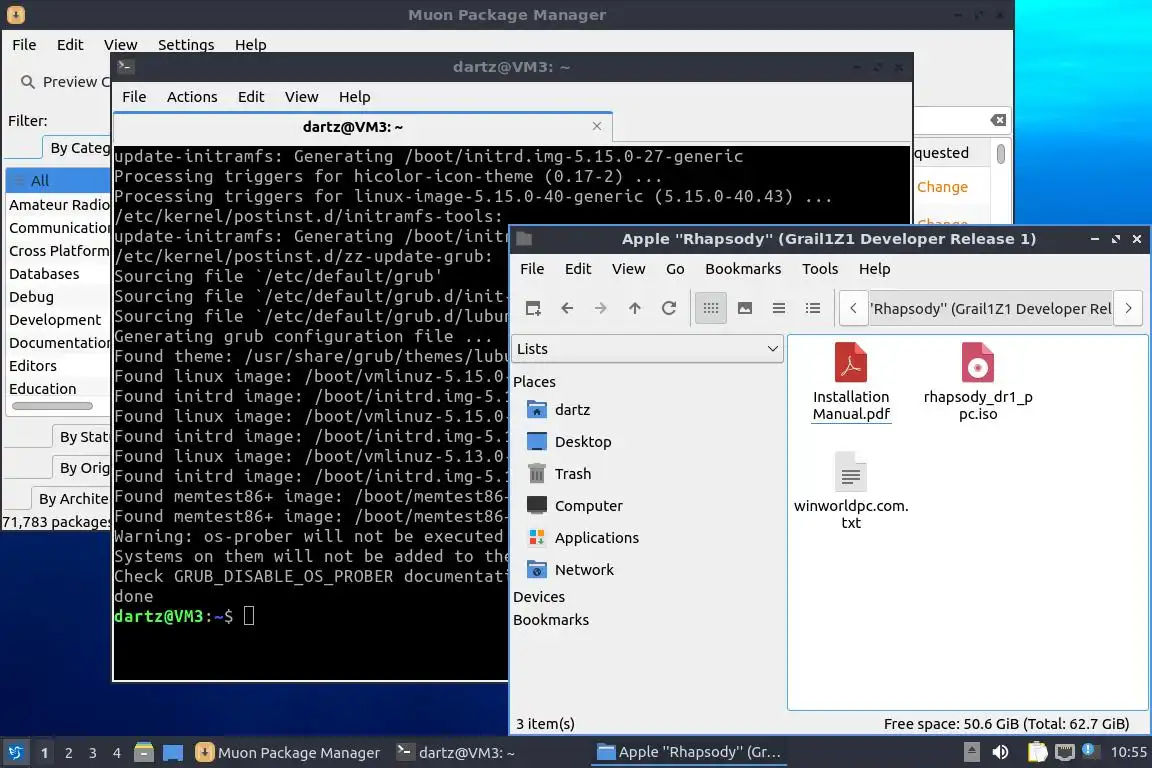The image size is (1152, 768).
Task: Select All category in Muon filter
Action: pos(58,181)
